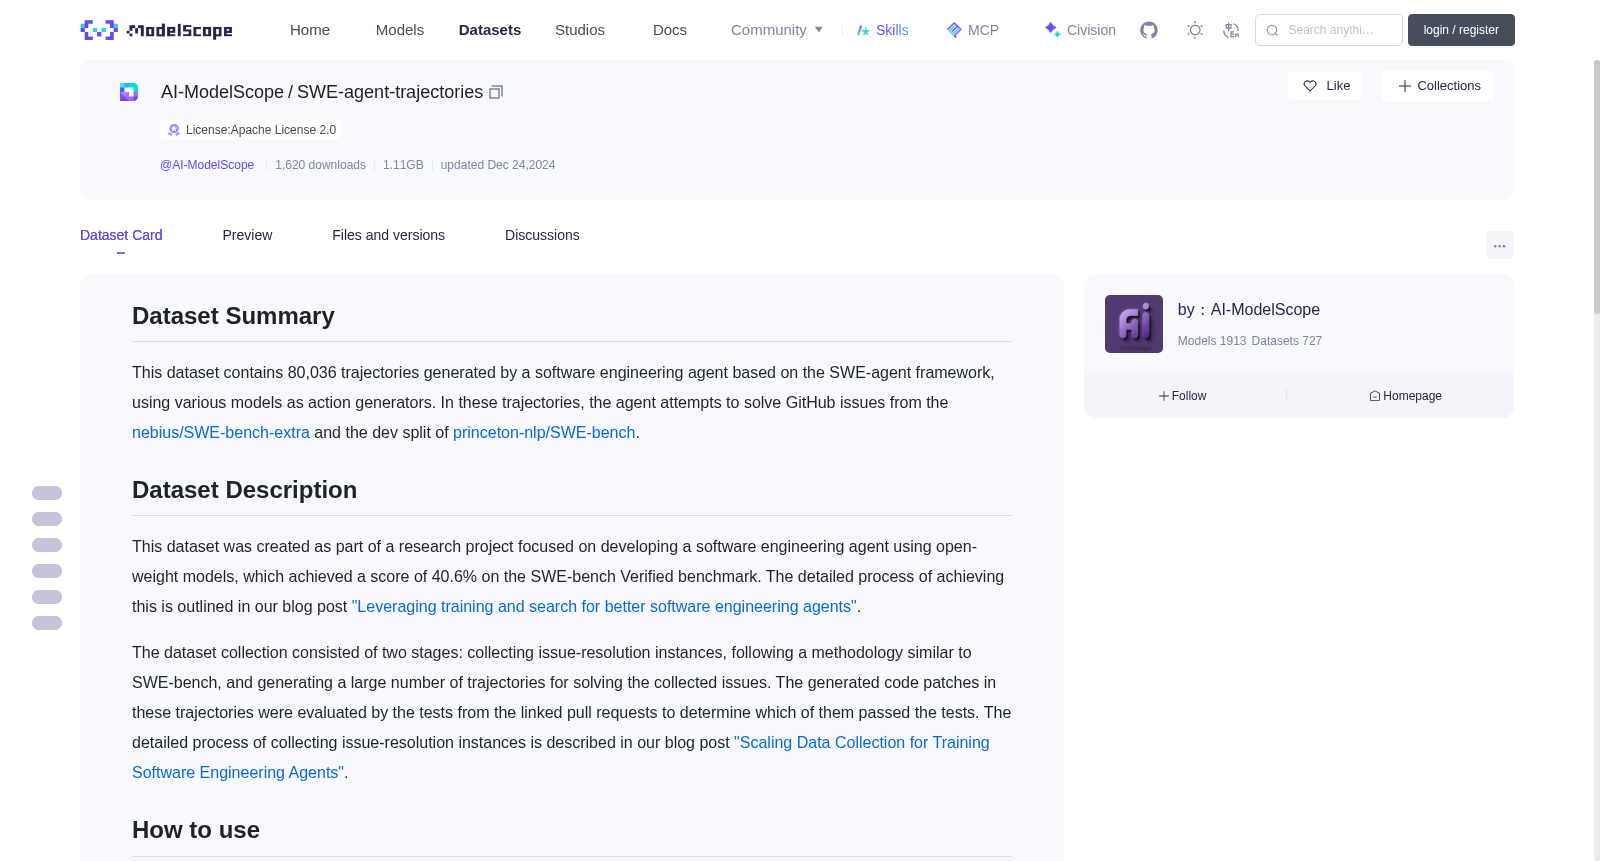This screenshot has width=1600, height=861.
Task: Click the "updated Dec 24,2024" text
Action: (498, 165)
